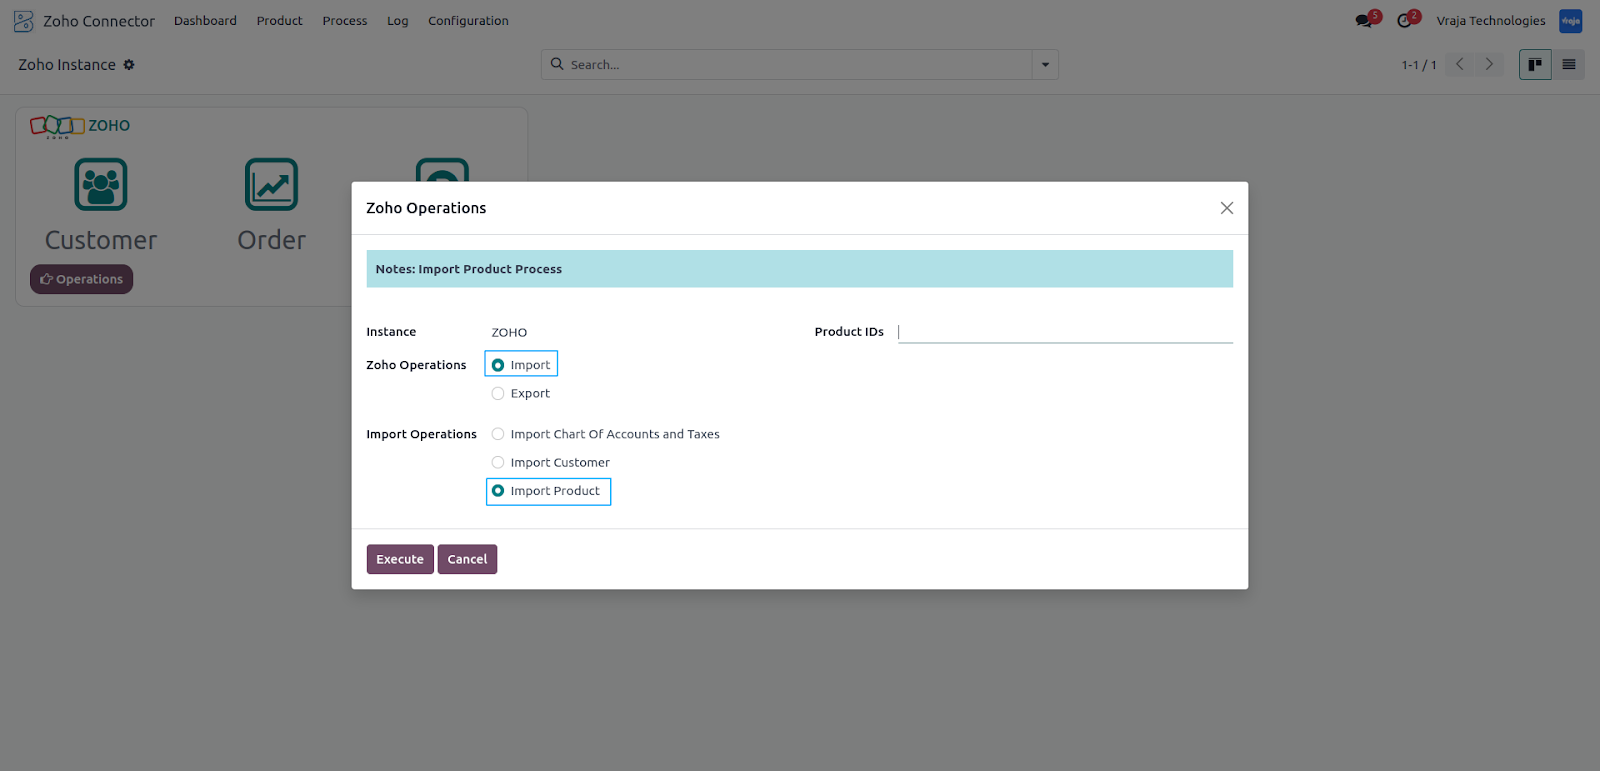The image size is (1600, 771).
Task: Go to next record page arrow
Action: (1489, 64)
